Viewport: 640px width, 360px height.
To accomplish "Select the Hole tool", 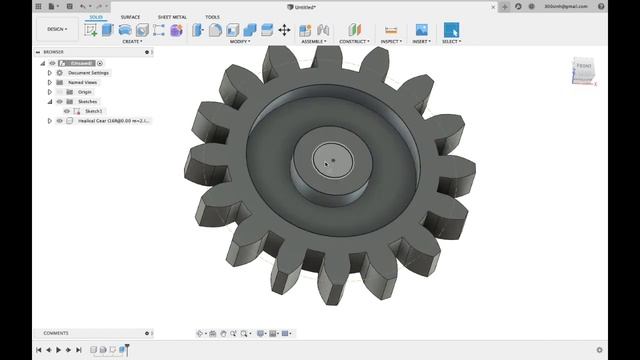I will coord(142,30).
